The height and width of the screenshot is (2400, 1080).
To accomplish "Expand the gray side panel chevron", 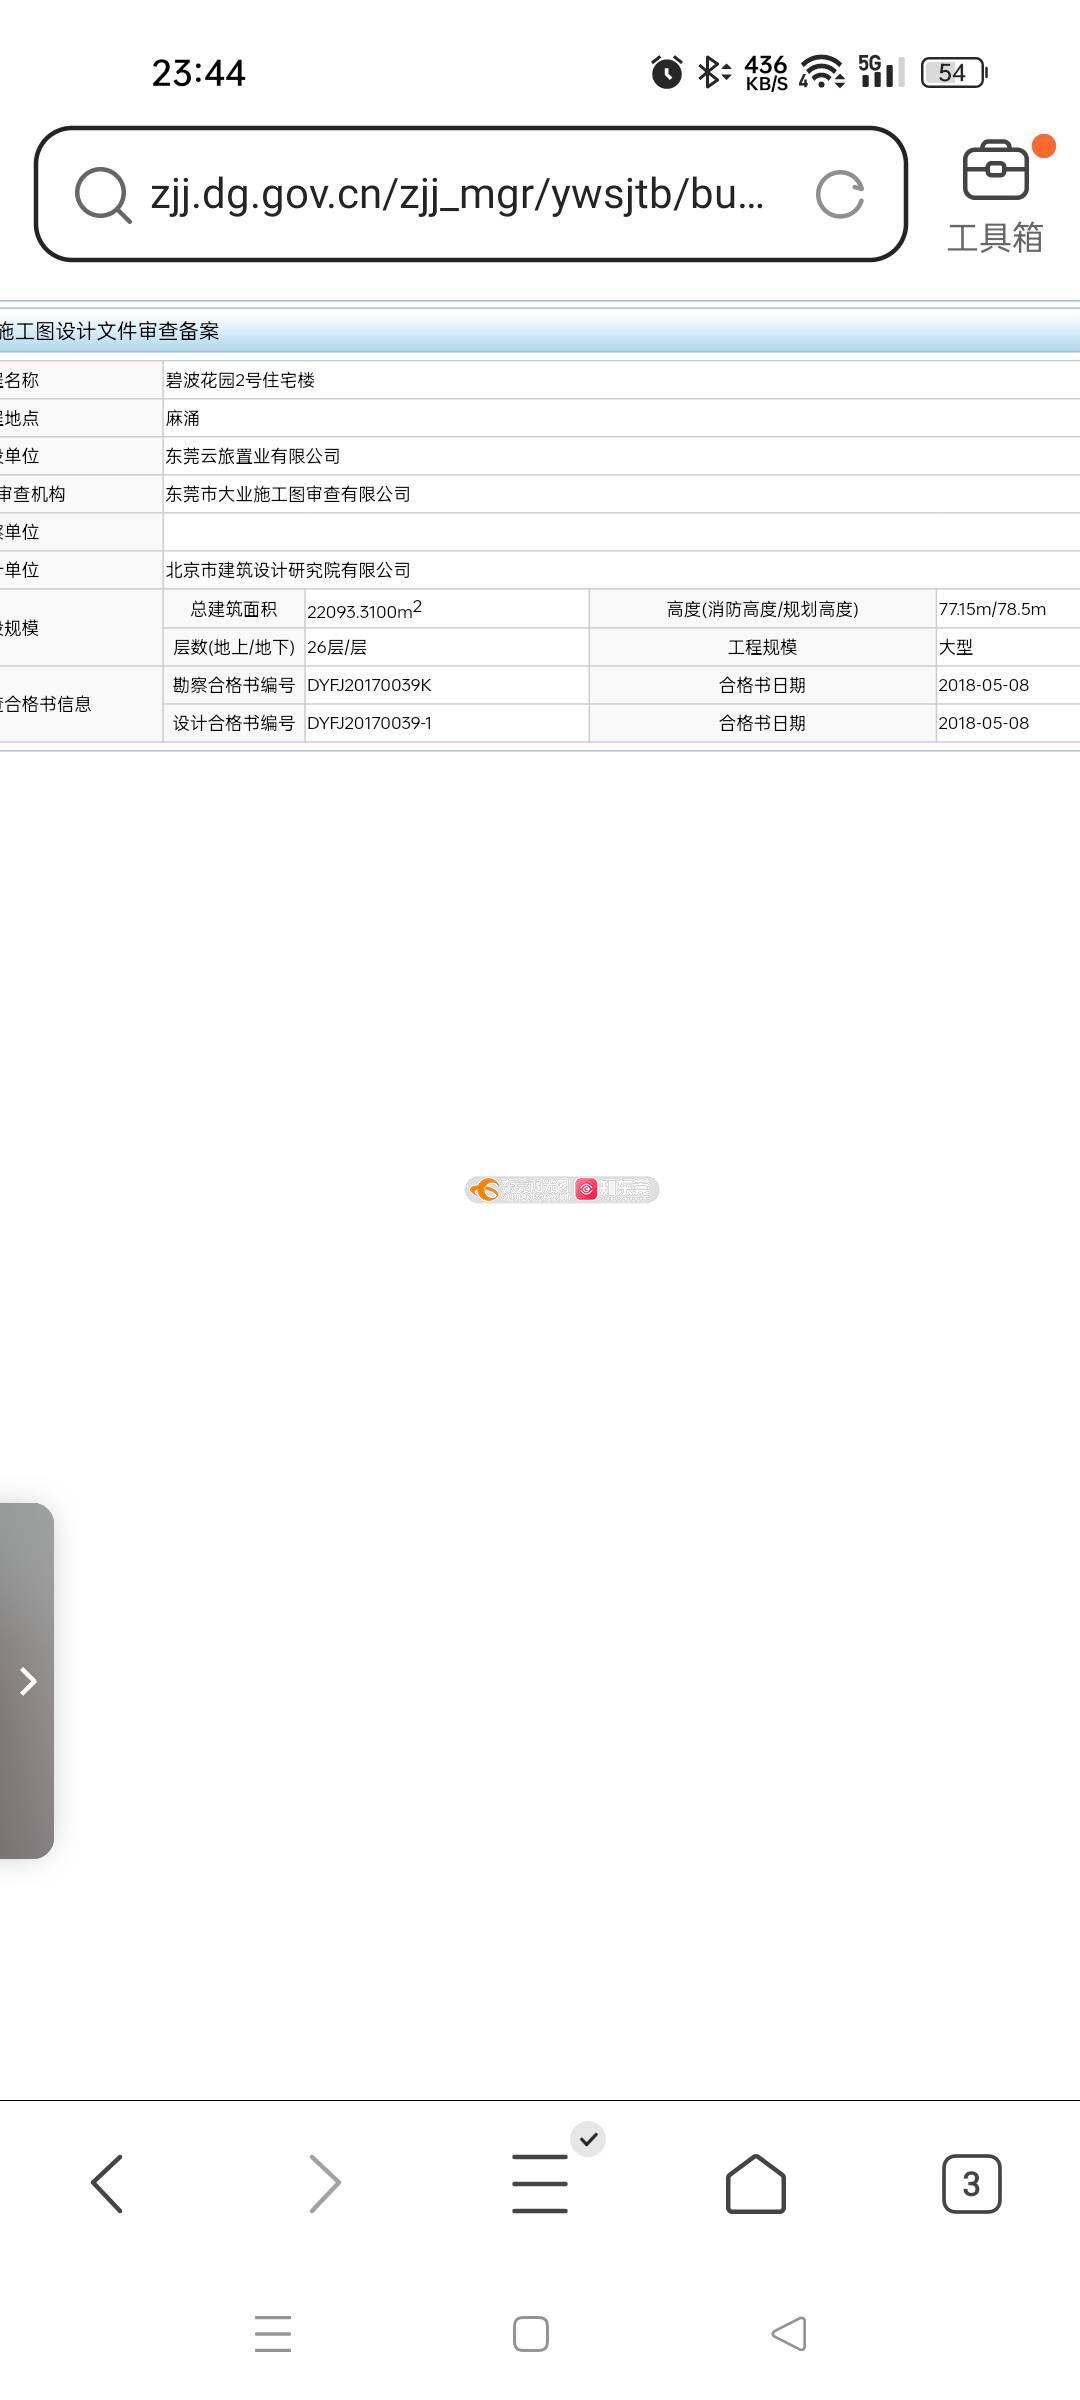I will coord(27,1681).
